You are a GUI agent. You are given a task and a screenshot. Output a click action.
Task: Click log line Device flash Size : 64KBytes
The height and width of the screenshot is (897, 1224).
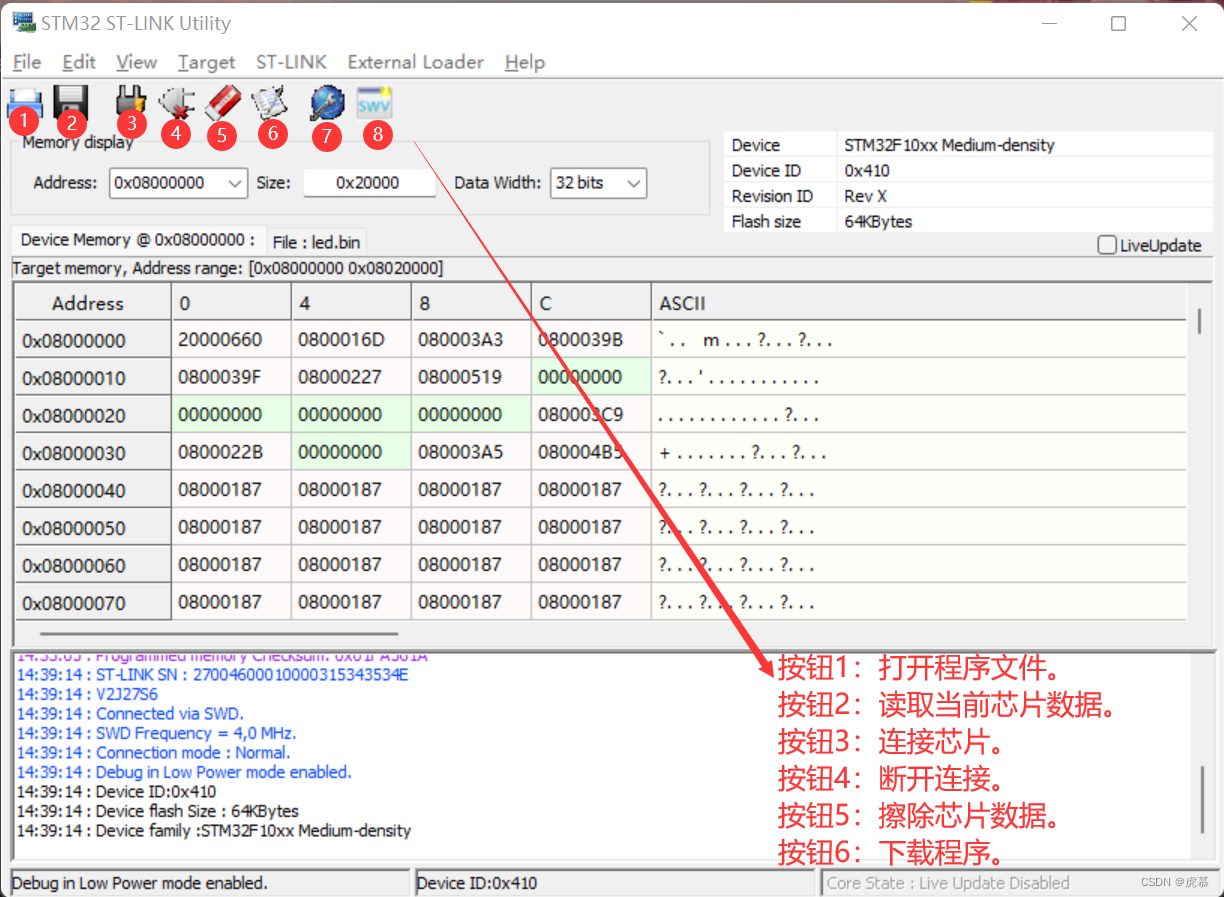[158, 811]
